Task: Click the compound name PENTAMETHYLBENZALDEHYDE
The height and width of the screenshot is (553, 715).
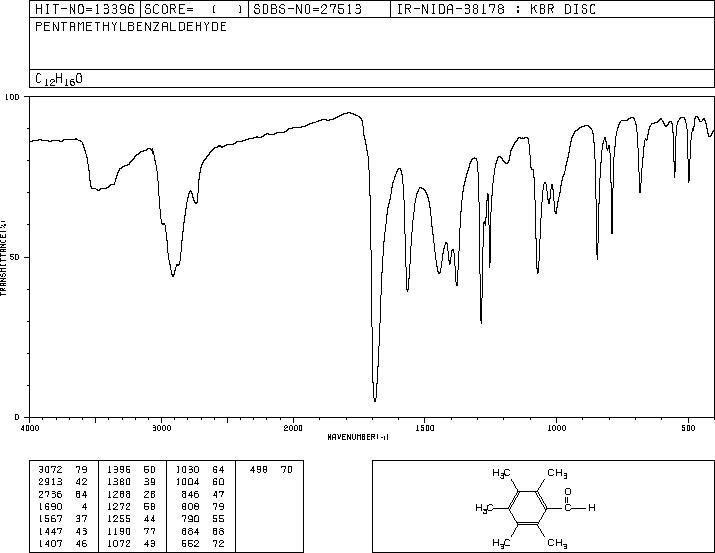Action: pyautogui.click(x=131, y=27)
